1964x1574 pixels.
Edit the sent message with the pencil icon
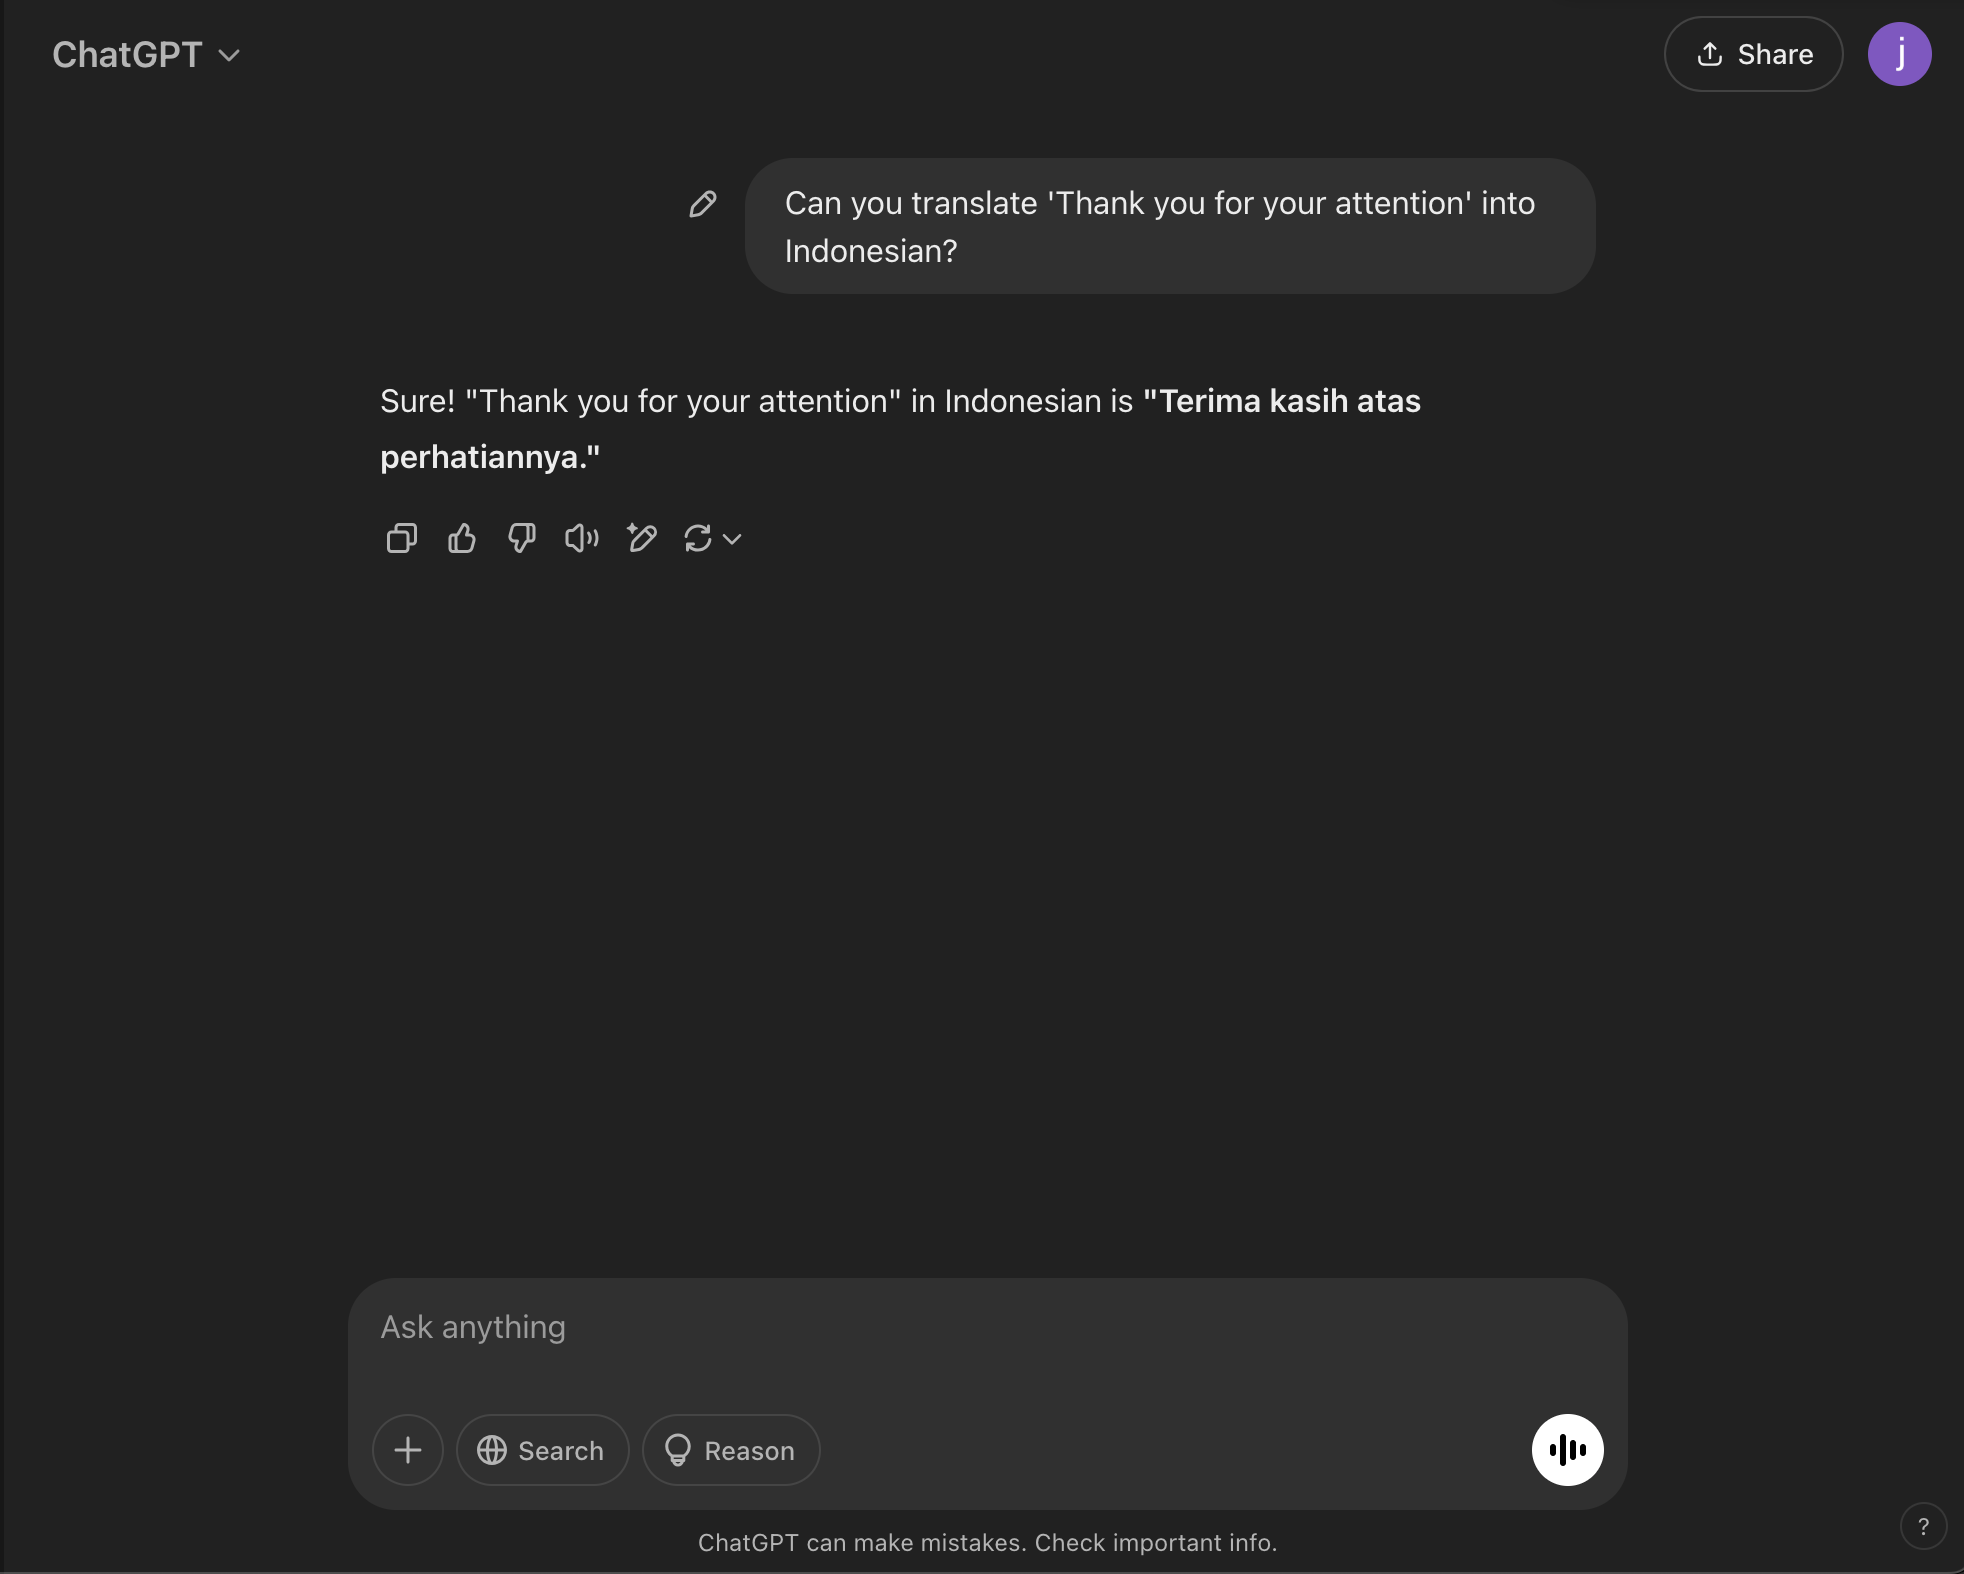pyautogui.click(x=703, y=204)
